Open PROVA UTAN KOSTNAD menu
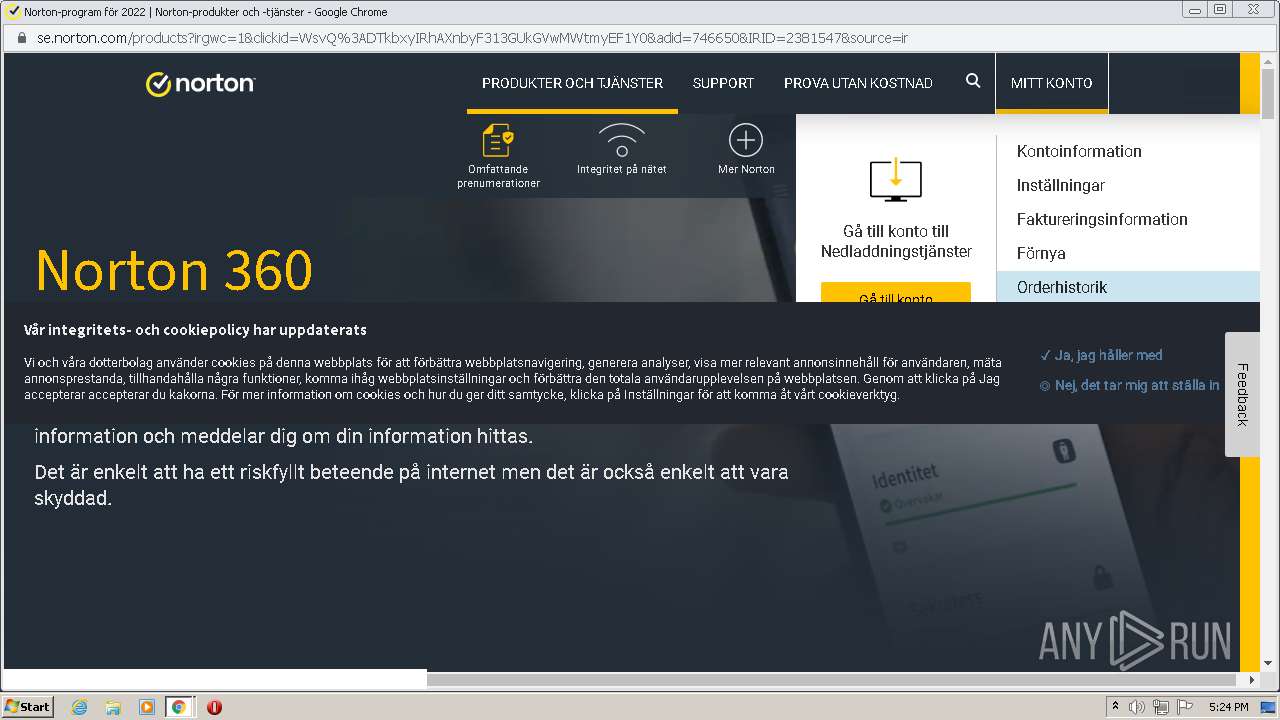Screen dimensions: 1280x720 pos(858,83)
